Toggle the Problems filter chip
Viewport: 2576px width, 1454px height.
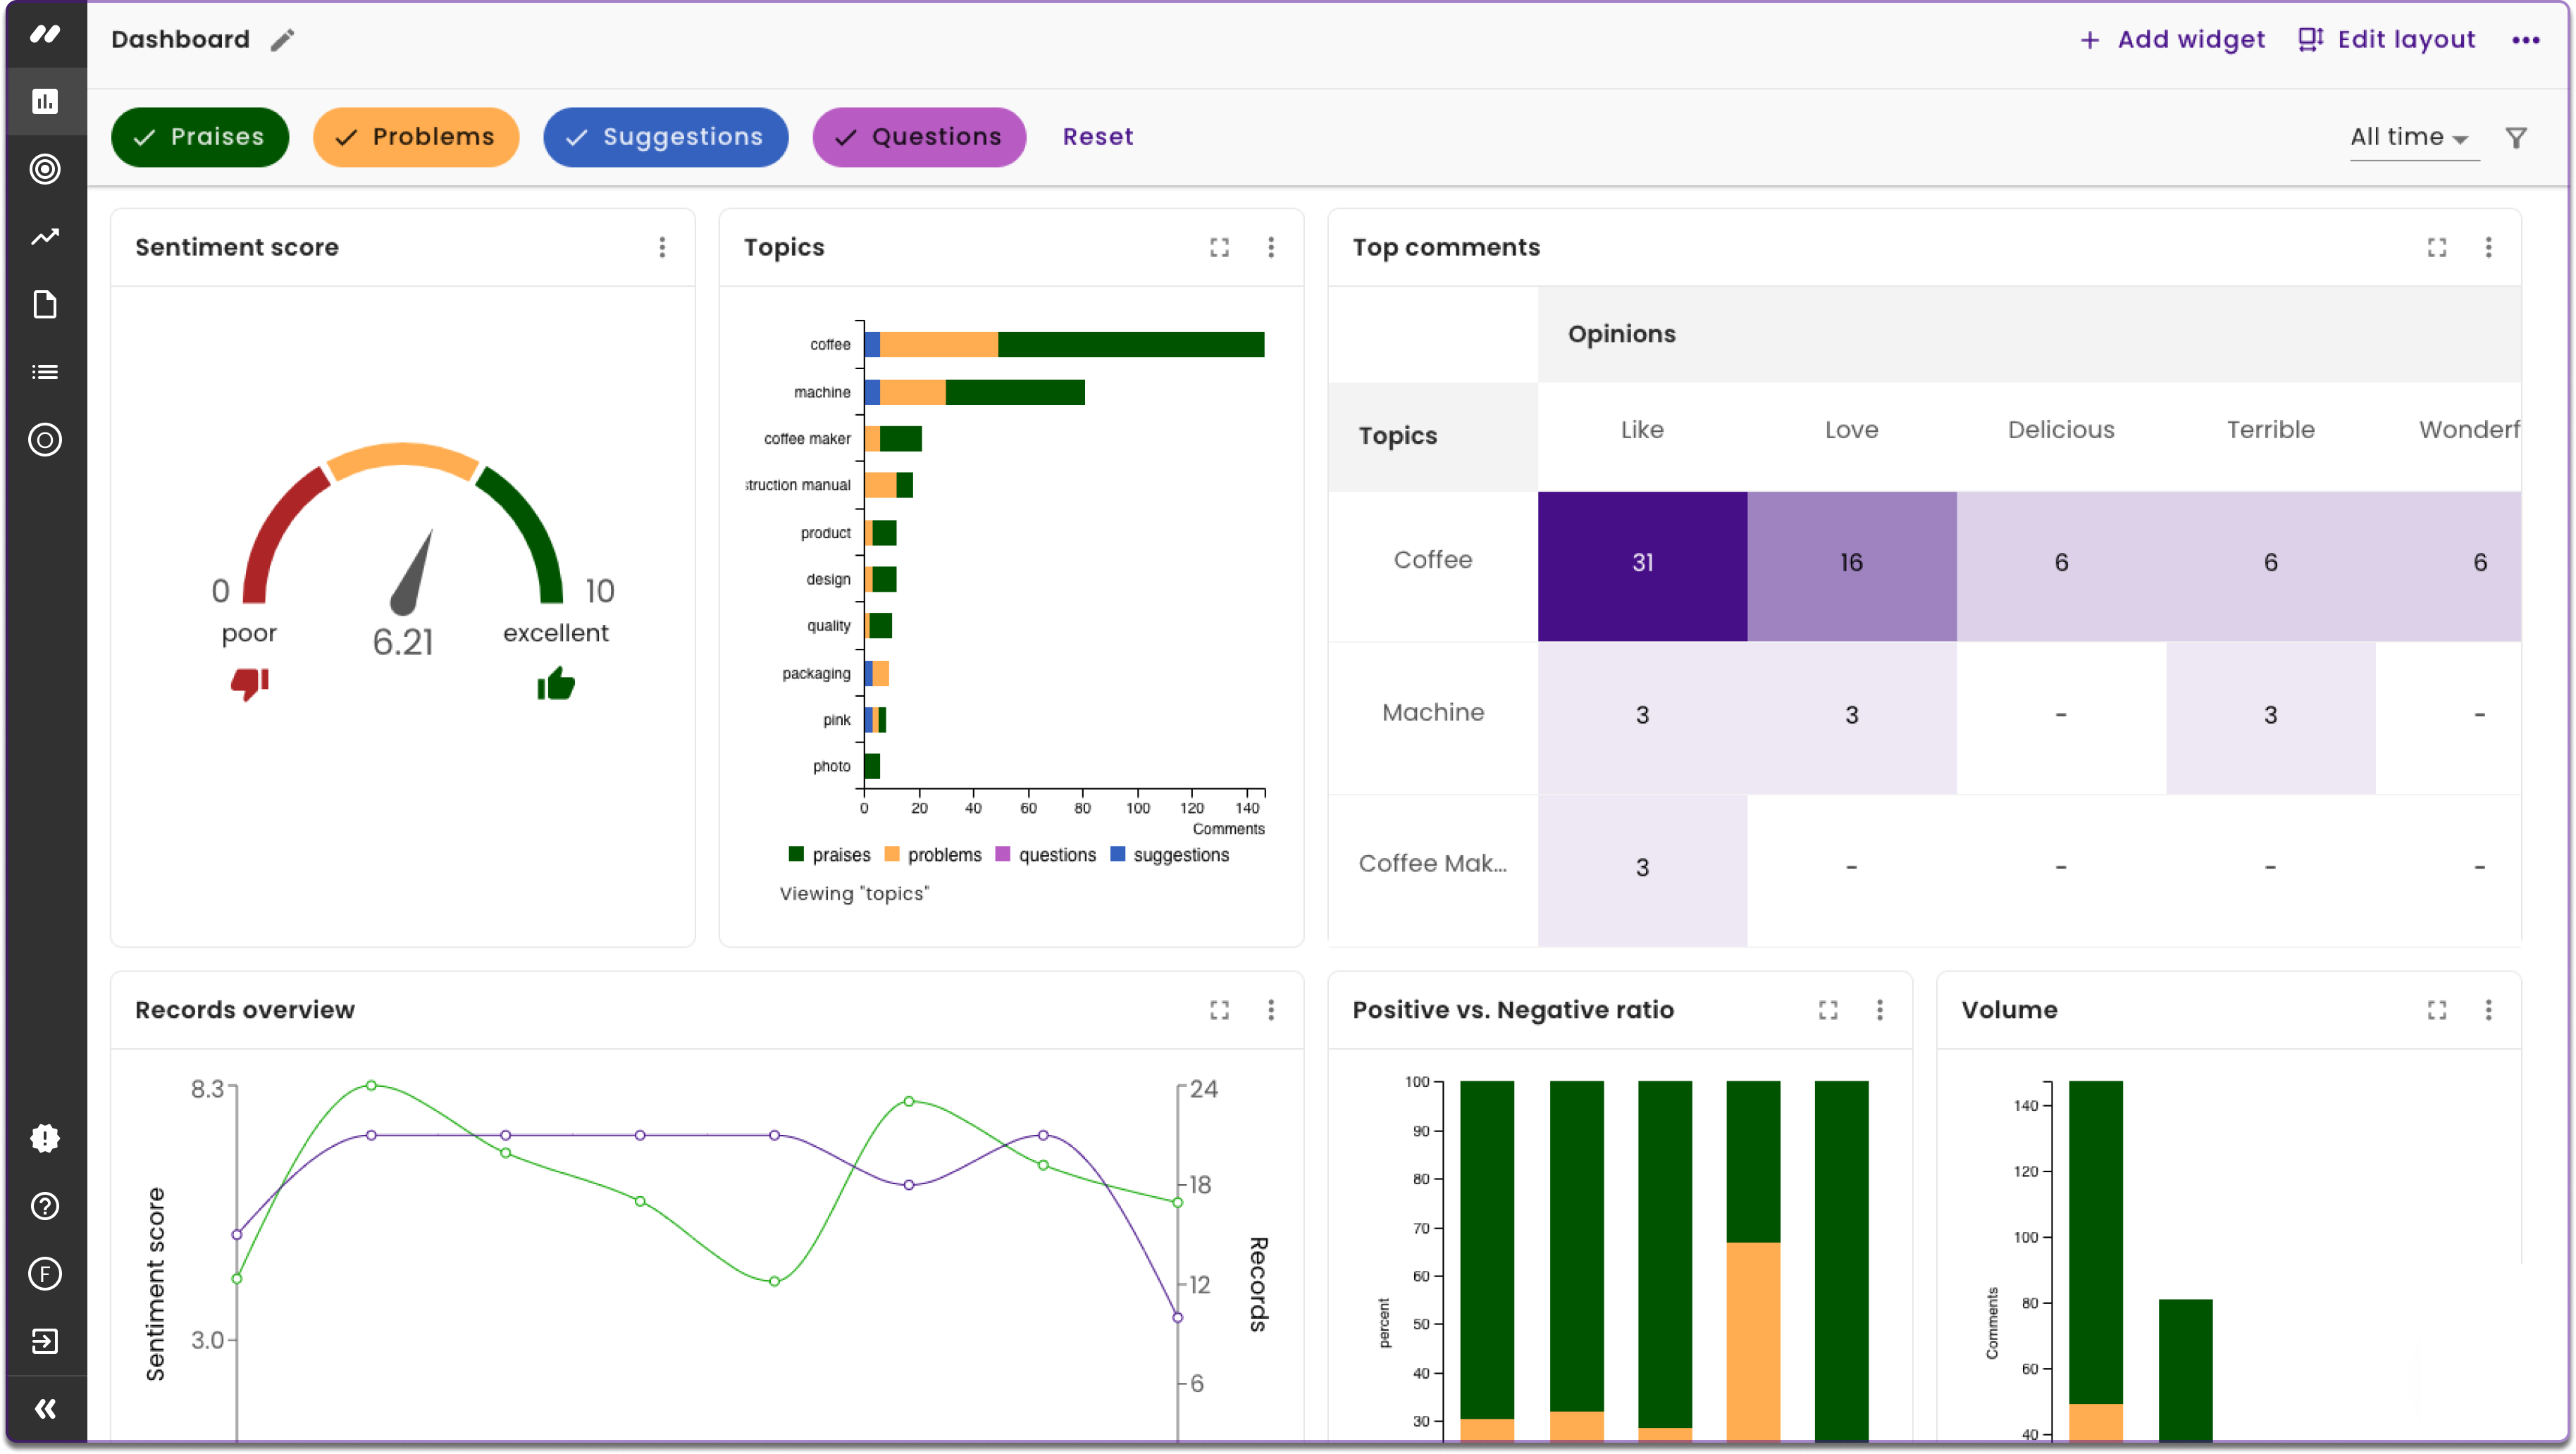pos(416,137)
